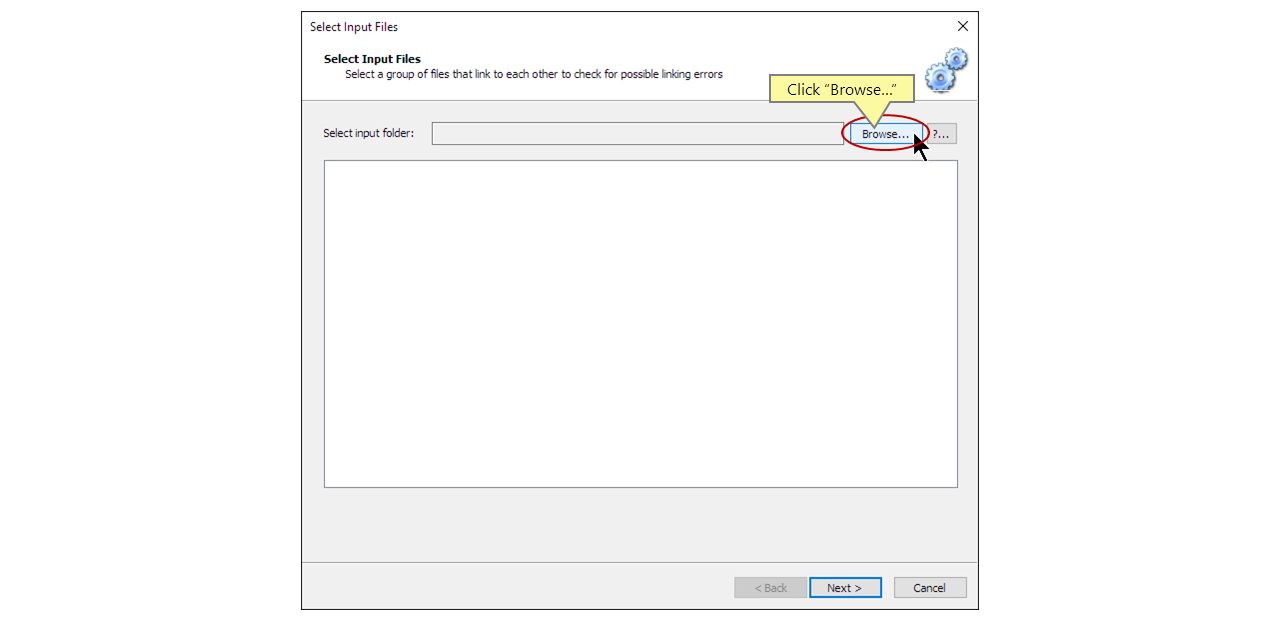Click the "Select input folder:" label
Viewport: 1280px width, 617px height.
[368, 133]
